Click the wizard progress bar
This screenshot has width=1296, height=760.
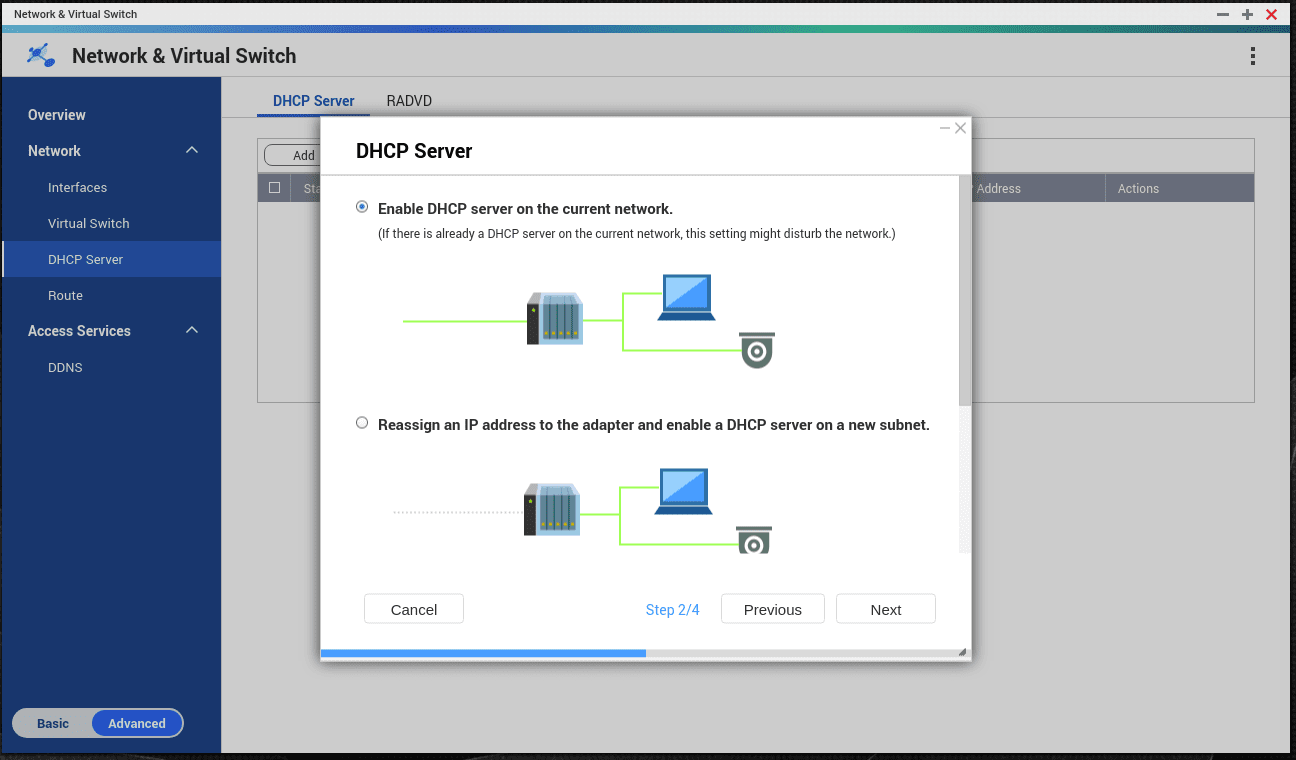[x=645, y=653]
